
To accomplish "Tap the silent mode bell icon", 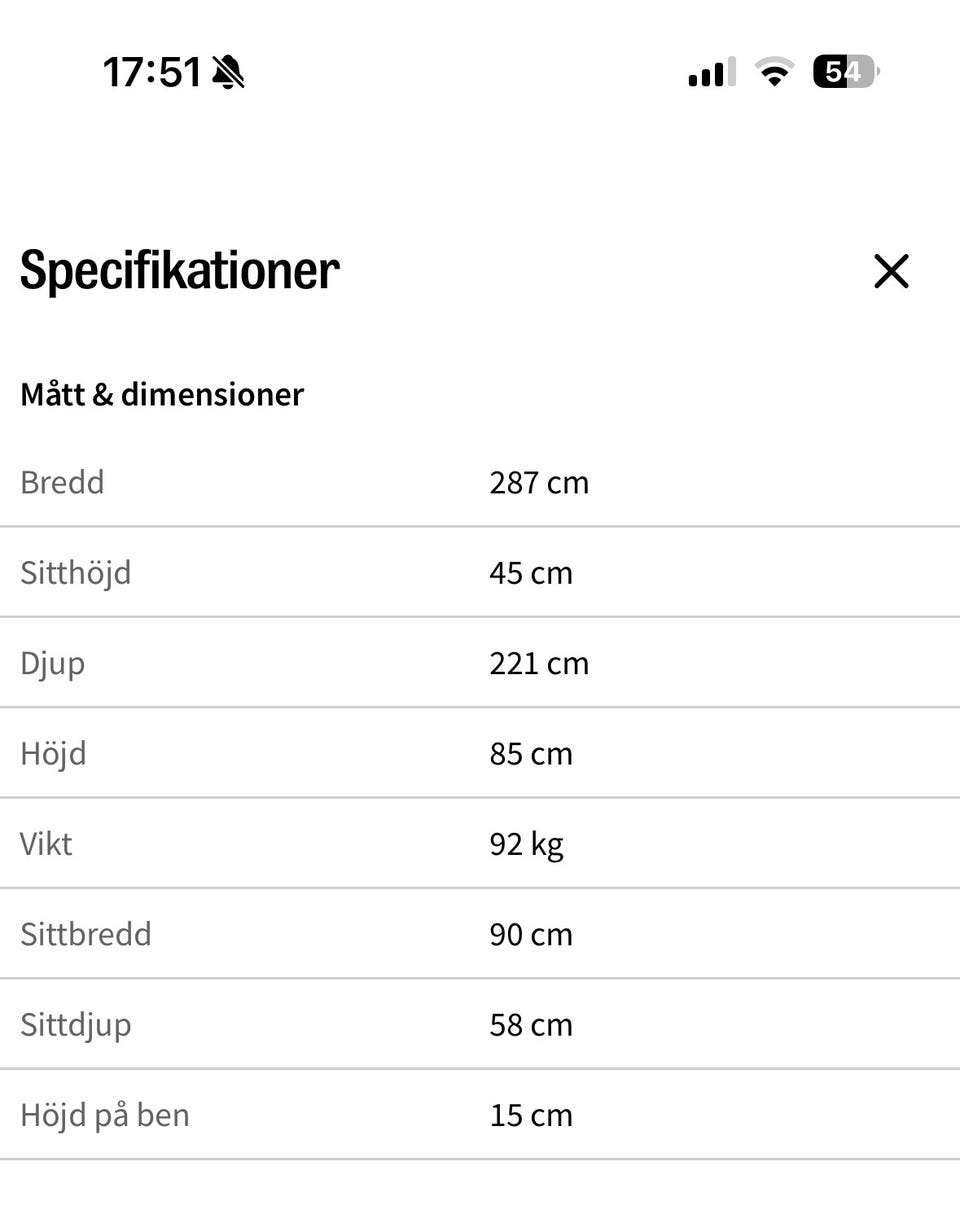I will pyautogui.click(x=228, y=72).
